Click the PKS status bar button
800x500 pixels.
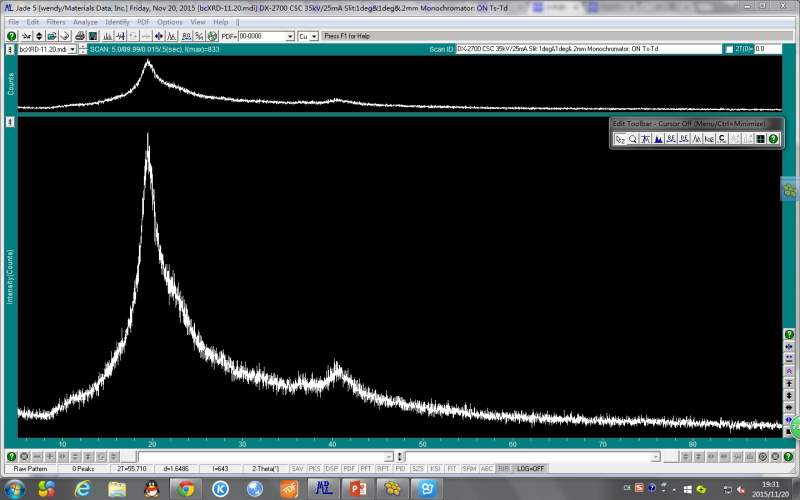click(314, 468)
